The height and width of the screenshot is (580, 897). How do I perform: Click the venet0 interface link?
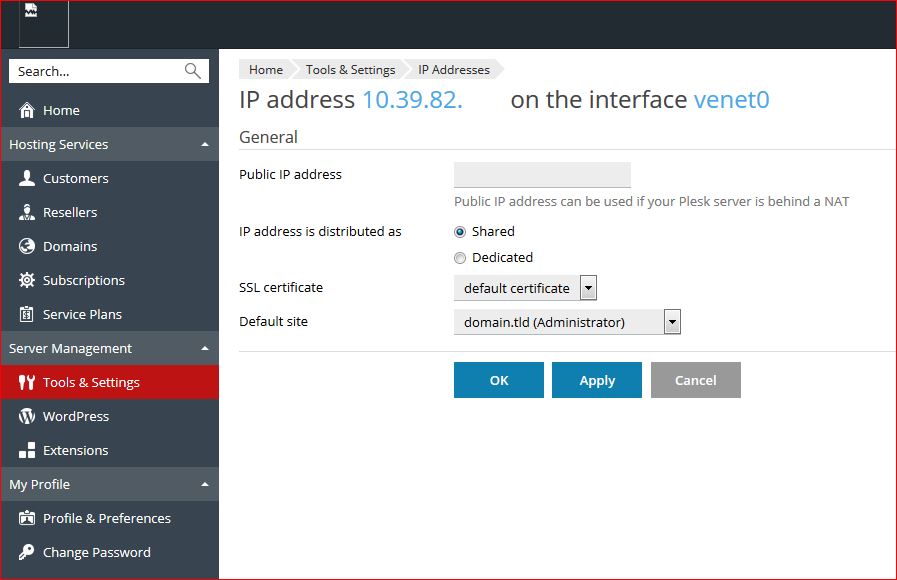731,100
